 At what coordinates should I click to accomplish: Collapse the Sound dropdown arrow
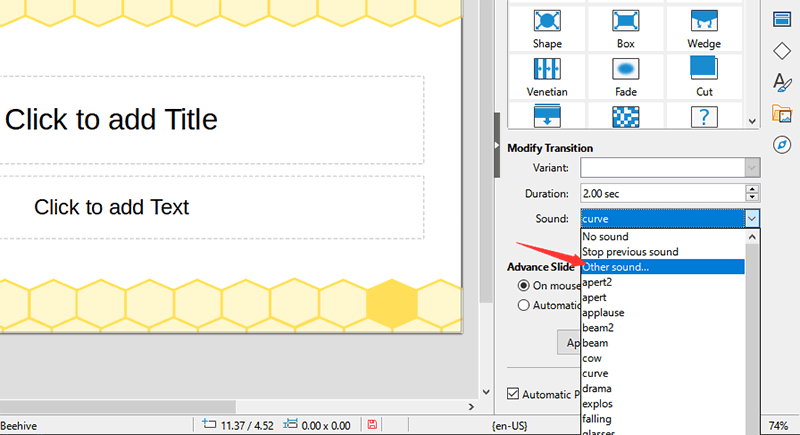[x=750, y=218]
